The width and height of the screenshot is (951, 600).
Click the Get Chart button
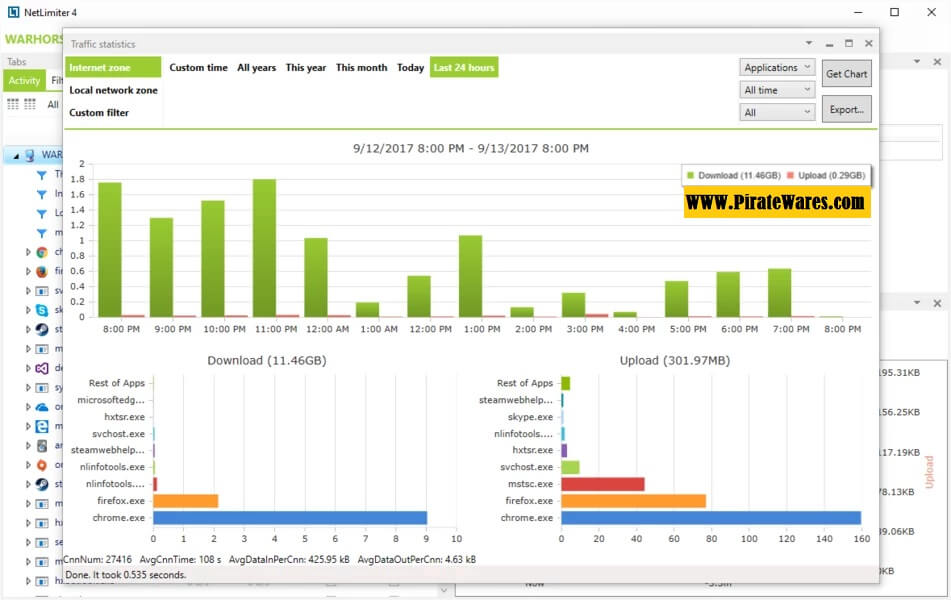click(846, 74)
